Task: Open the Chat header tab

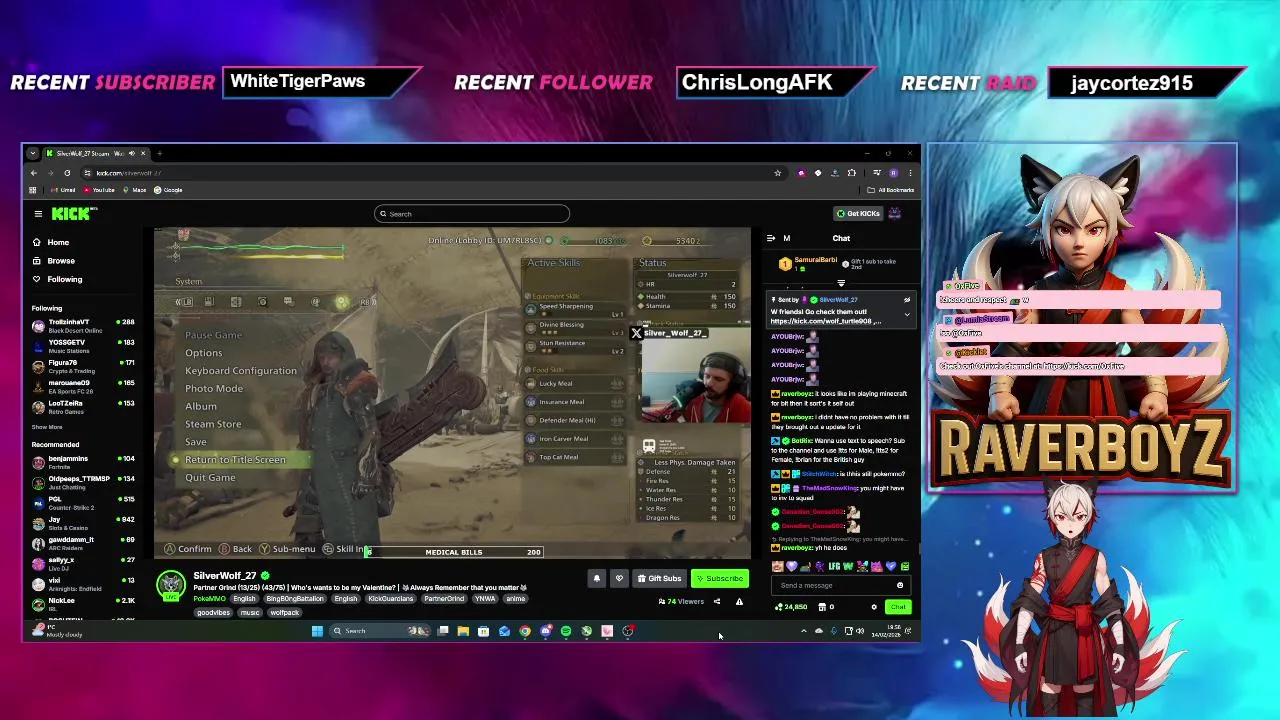Action: 841,238
